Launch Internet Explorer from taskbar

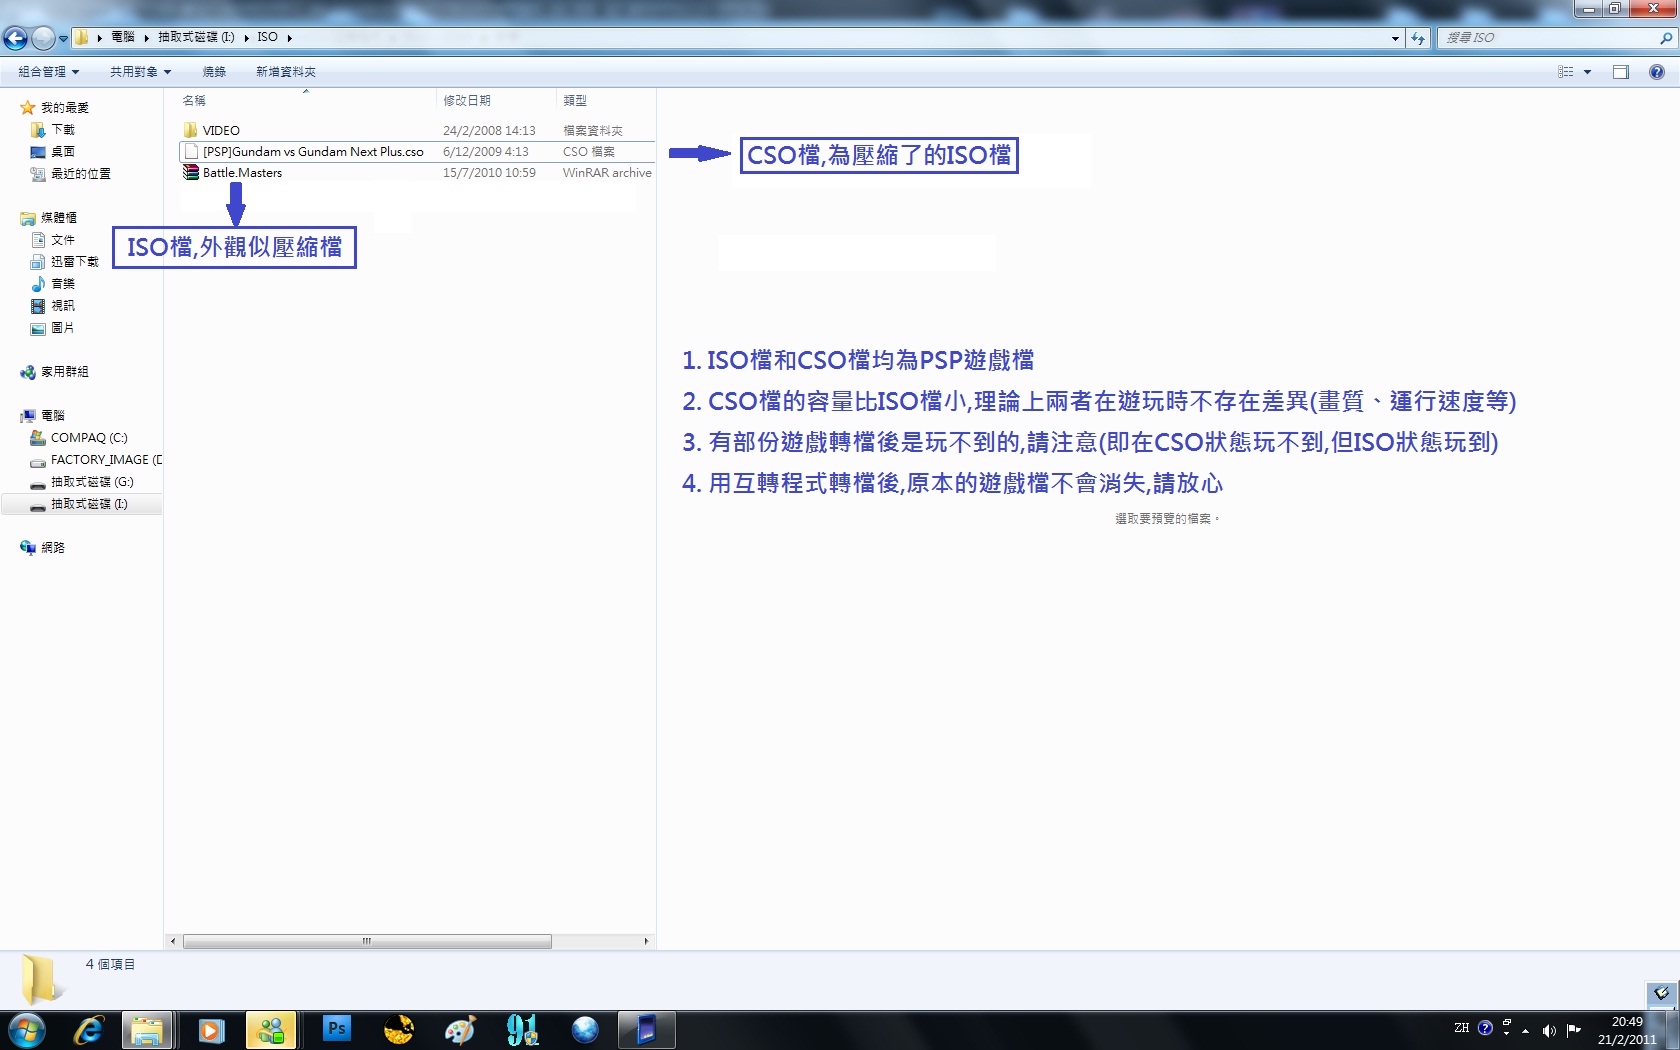click(89, 1029)
